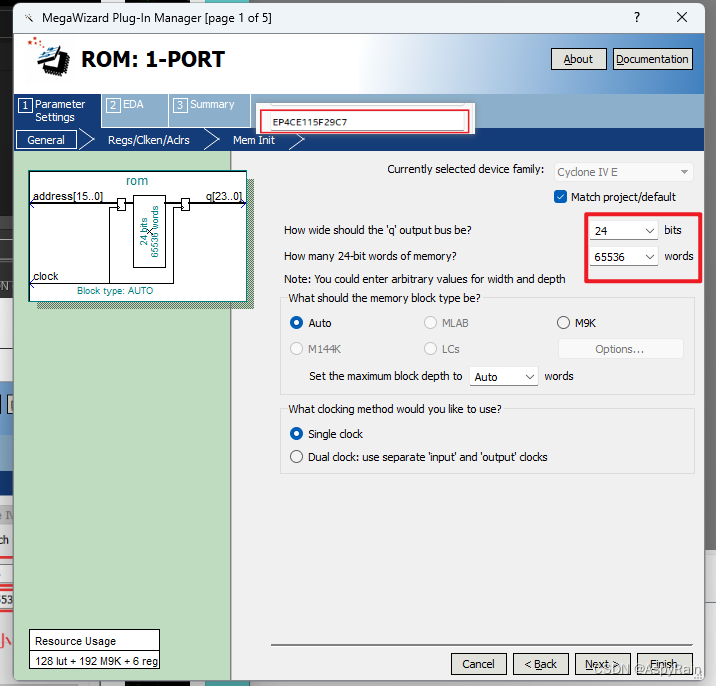Click the Resource Usage value box
Image resolution: width=716 pixels, height=686 pixels.
pos(95,660)
